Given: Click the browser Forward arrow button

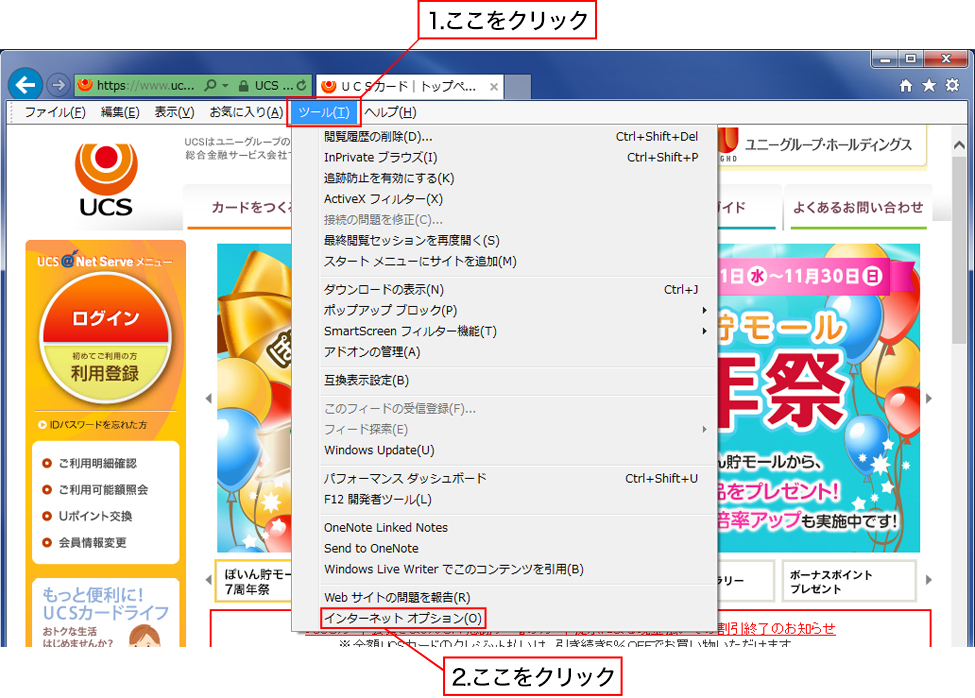Looking at the screenshot, I should click(x=58, y=85).
